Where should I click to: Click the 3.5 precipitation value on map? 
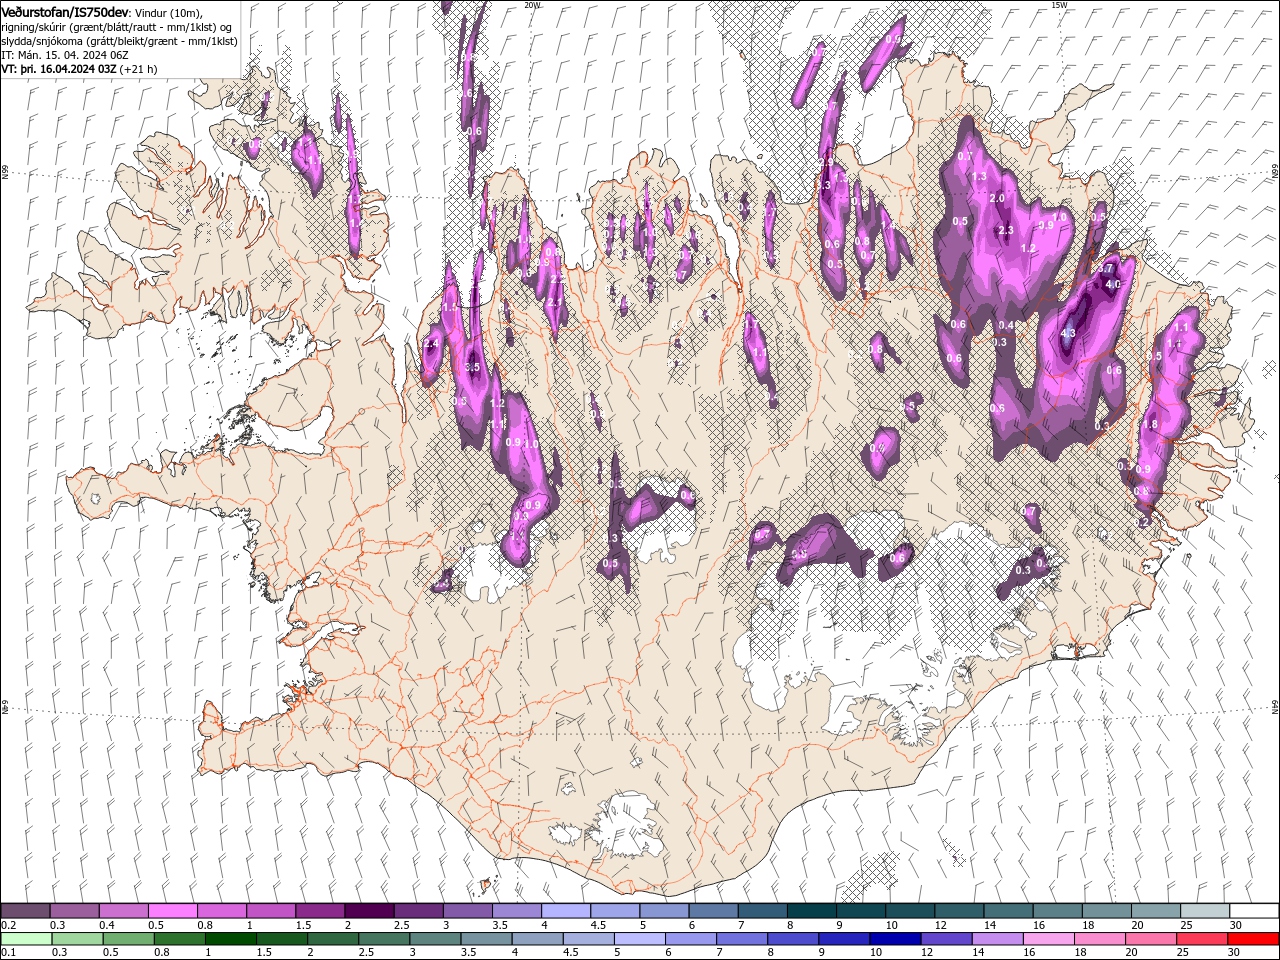(473, 368)
